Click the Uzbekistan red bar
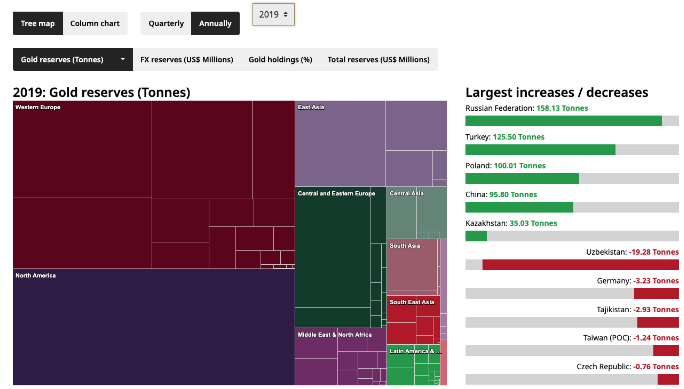This screenshot has width=684, height=389. (x=581, y=265)
